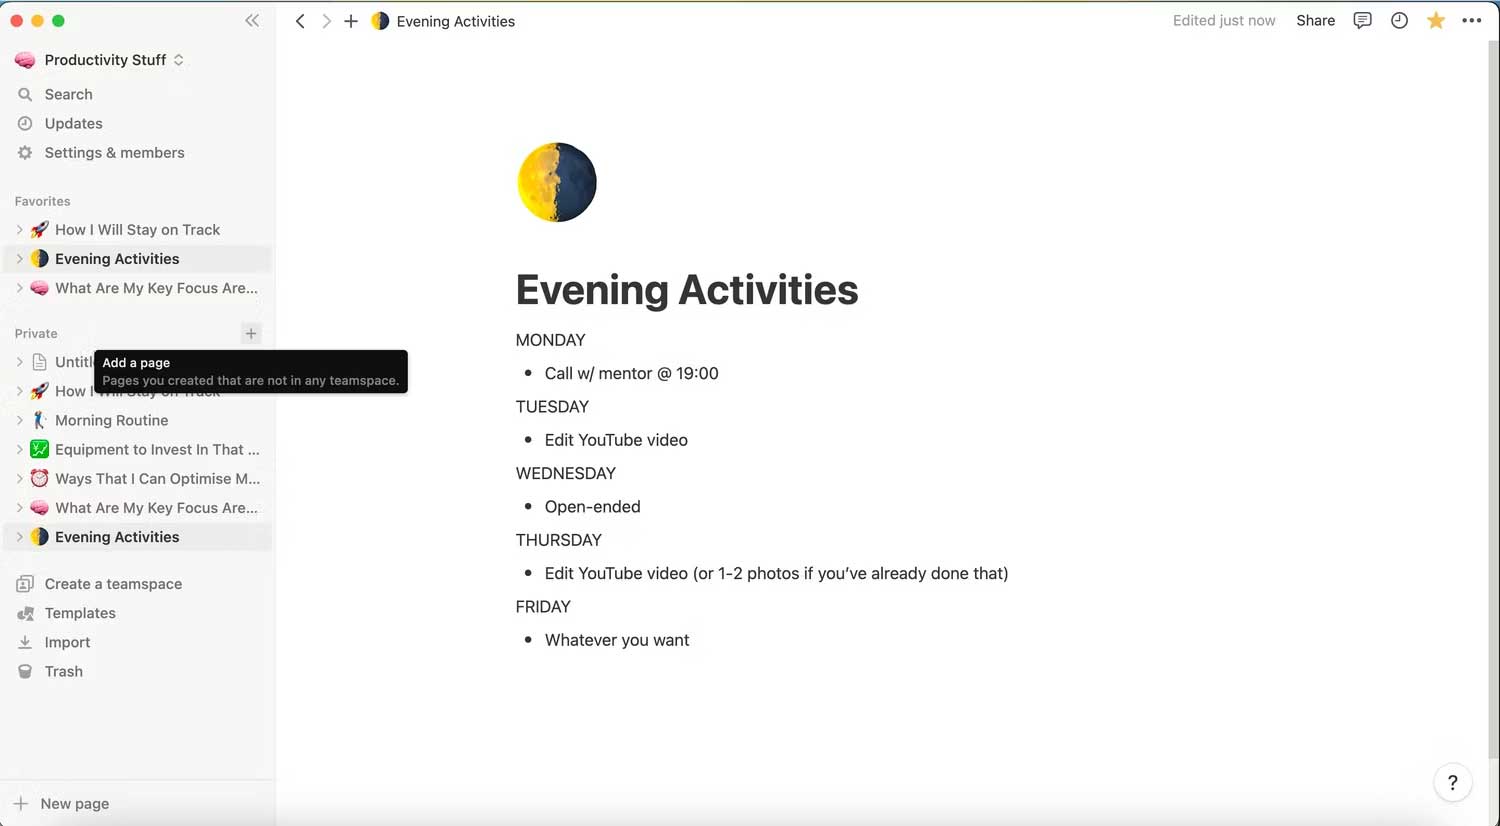Screen dimensions: 1500x826
Task: Go back with the left arrow
Action: point(300,21)
